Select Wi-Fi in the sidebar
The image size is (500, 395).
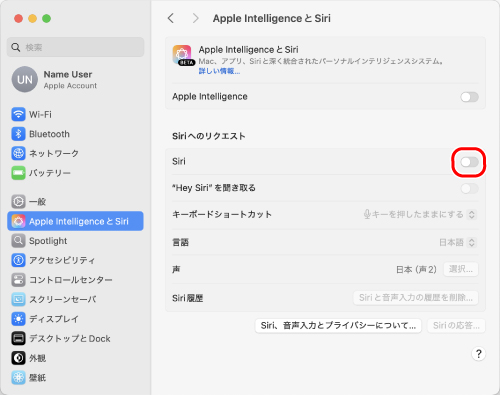click(75, 114)
